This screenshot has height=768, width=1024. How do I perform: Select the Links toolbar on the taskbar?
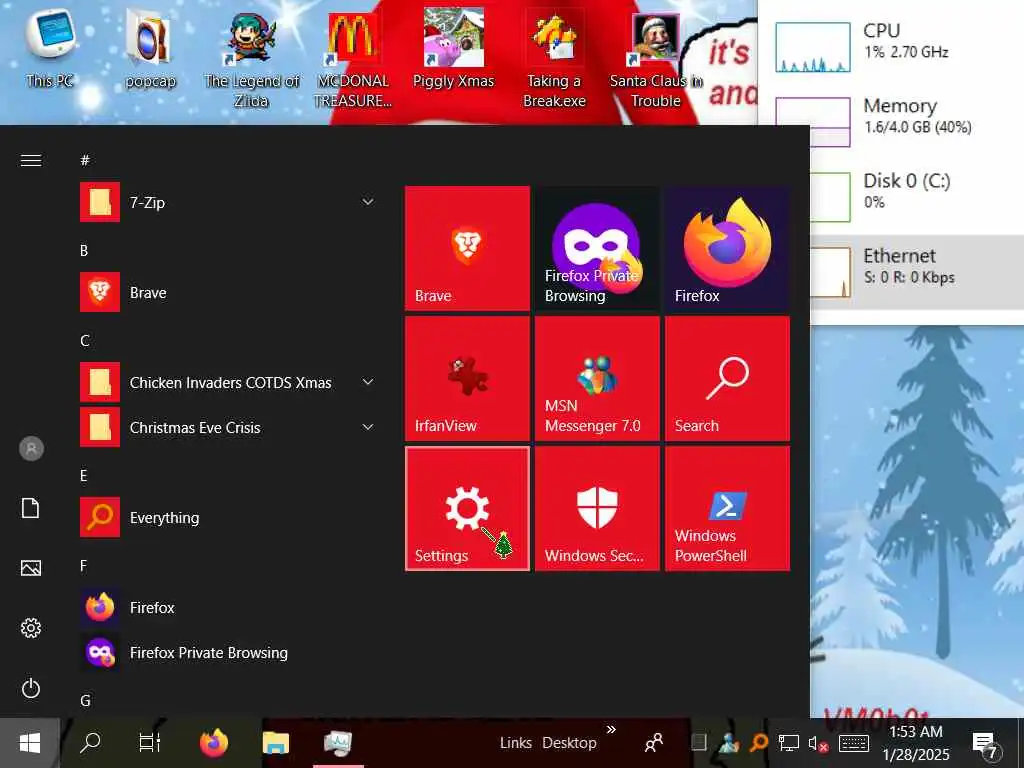[516, 743]
